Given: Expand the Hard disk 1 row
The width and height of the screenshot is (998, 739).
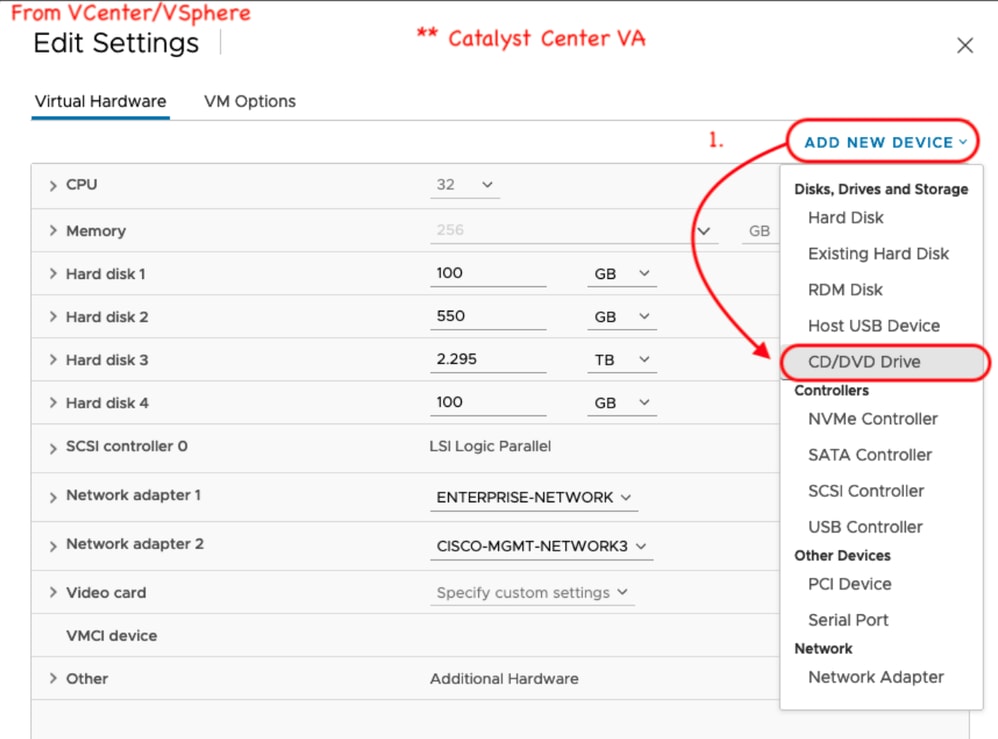Looking at the screenshot, I should click(x=53, y=274).
